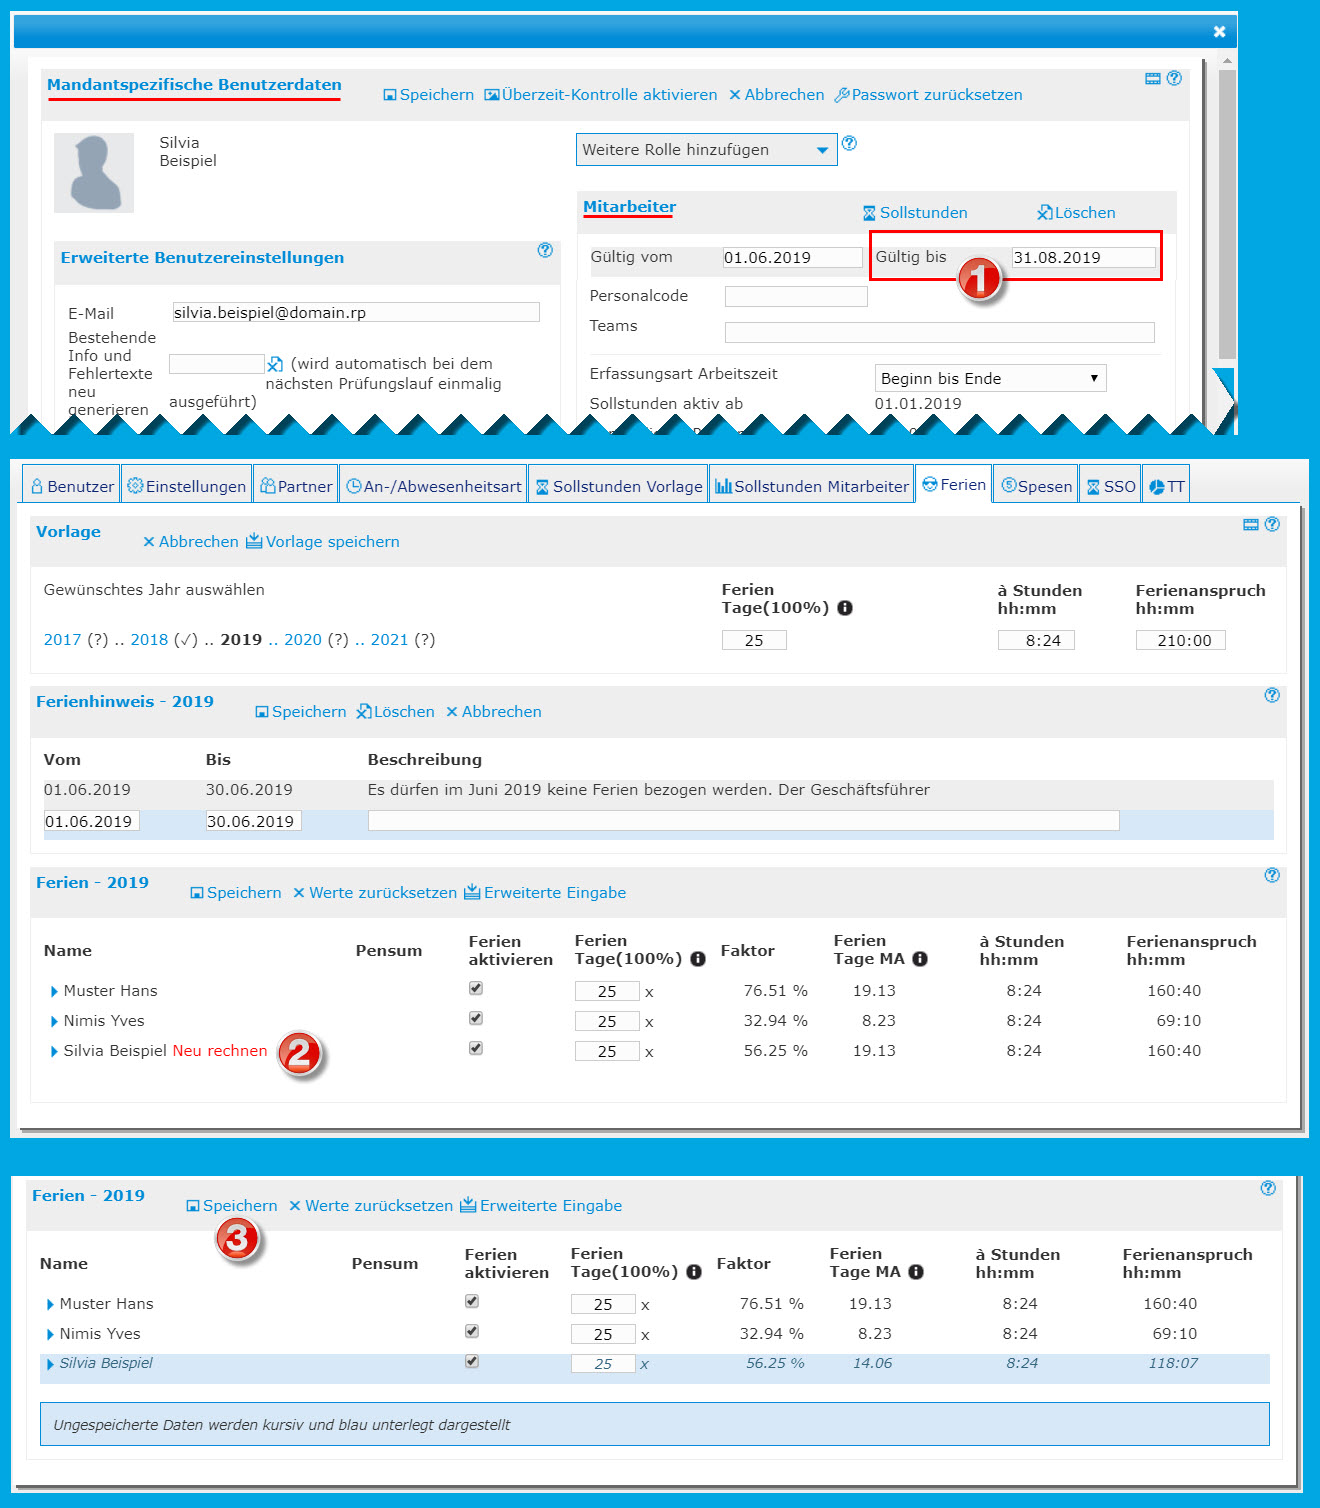Click the Sollstunden hourglass icon in Mitarbeiter

869,213
